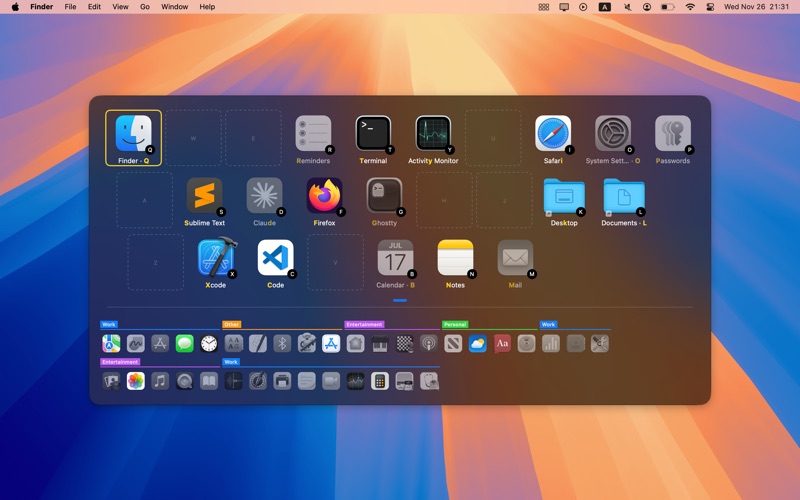
Task: Open the input source A menu
Action: pyautogui.click(x=605, y=7)
